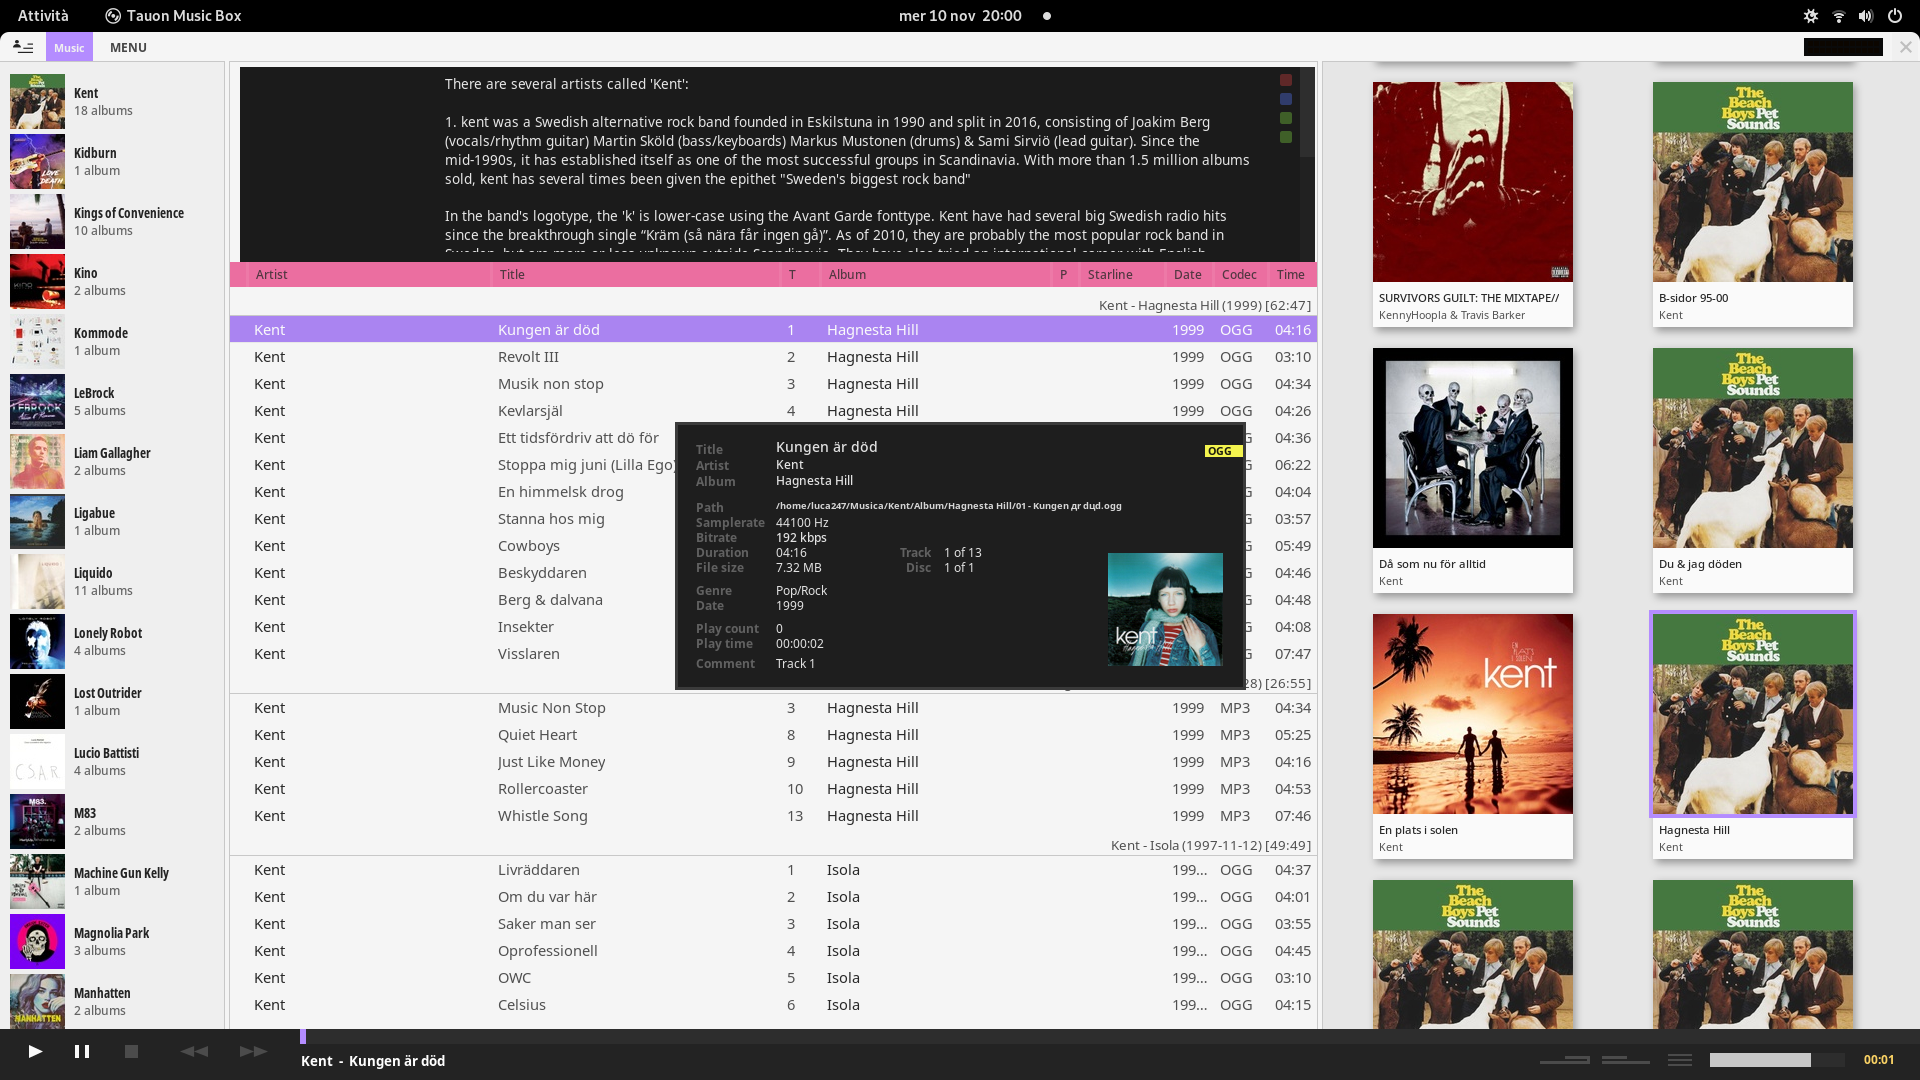Select track Revolt III in playlist
1920x1080 pixels.
tap(773, 357)
